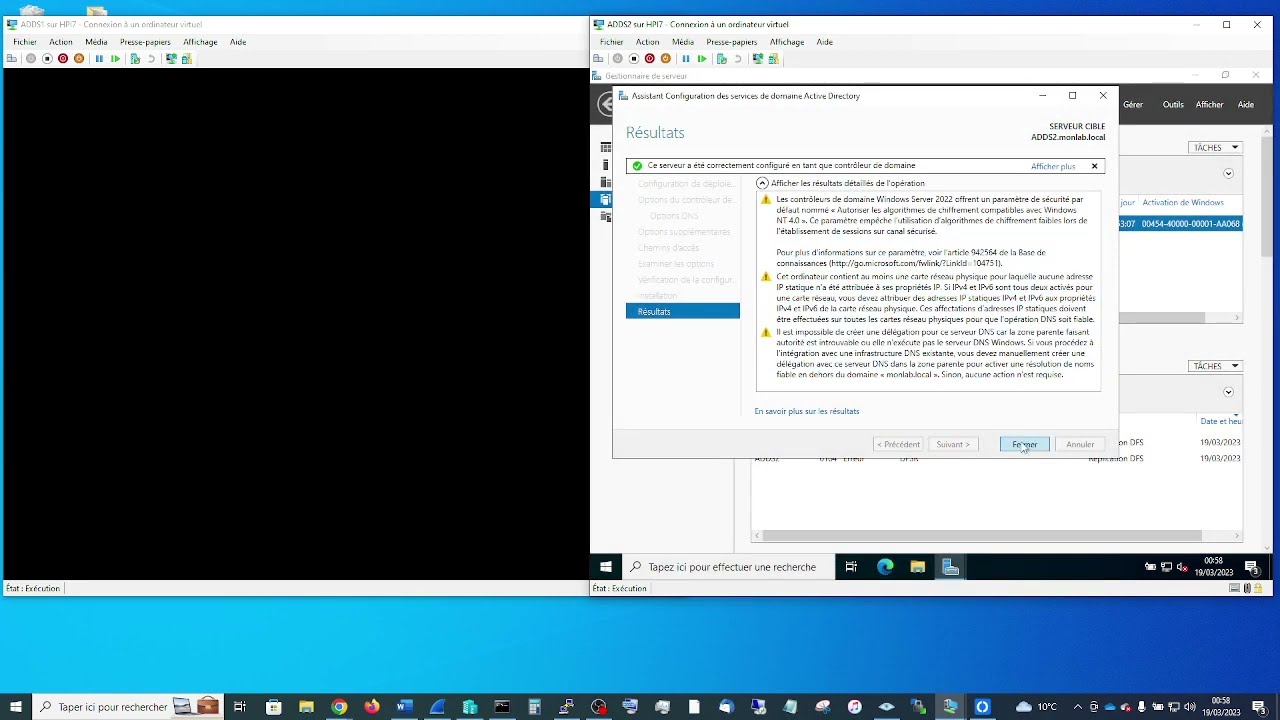
Task: Click Afficher plus link in notification bar
Action: pyautogui.click(x=1053, y=166)
